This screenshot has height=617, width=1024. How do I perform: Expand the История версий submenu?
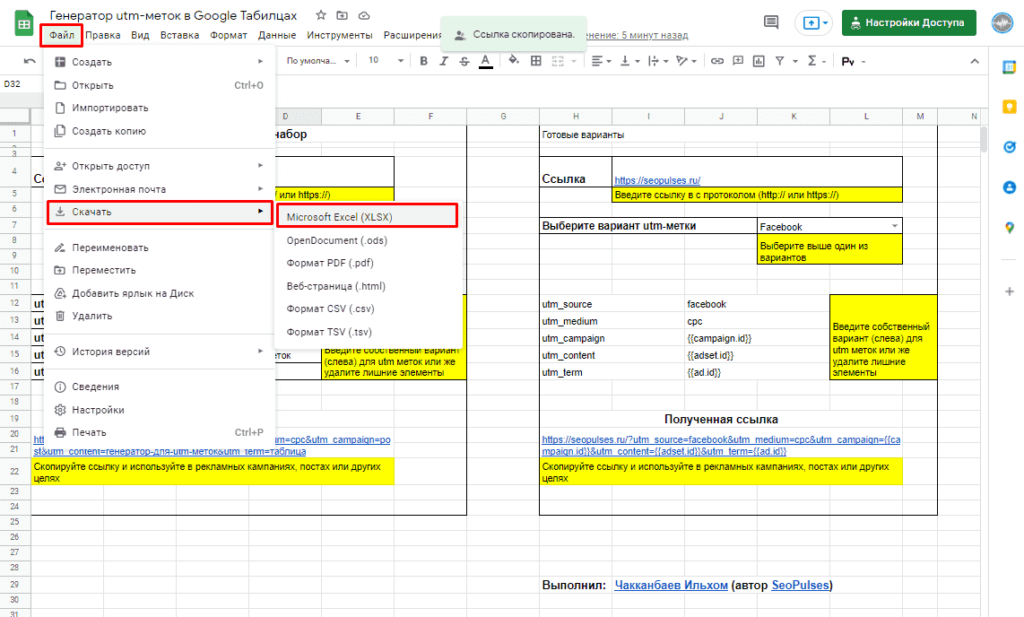click(x=159, y=351)
